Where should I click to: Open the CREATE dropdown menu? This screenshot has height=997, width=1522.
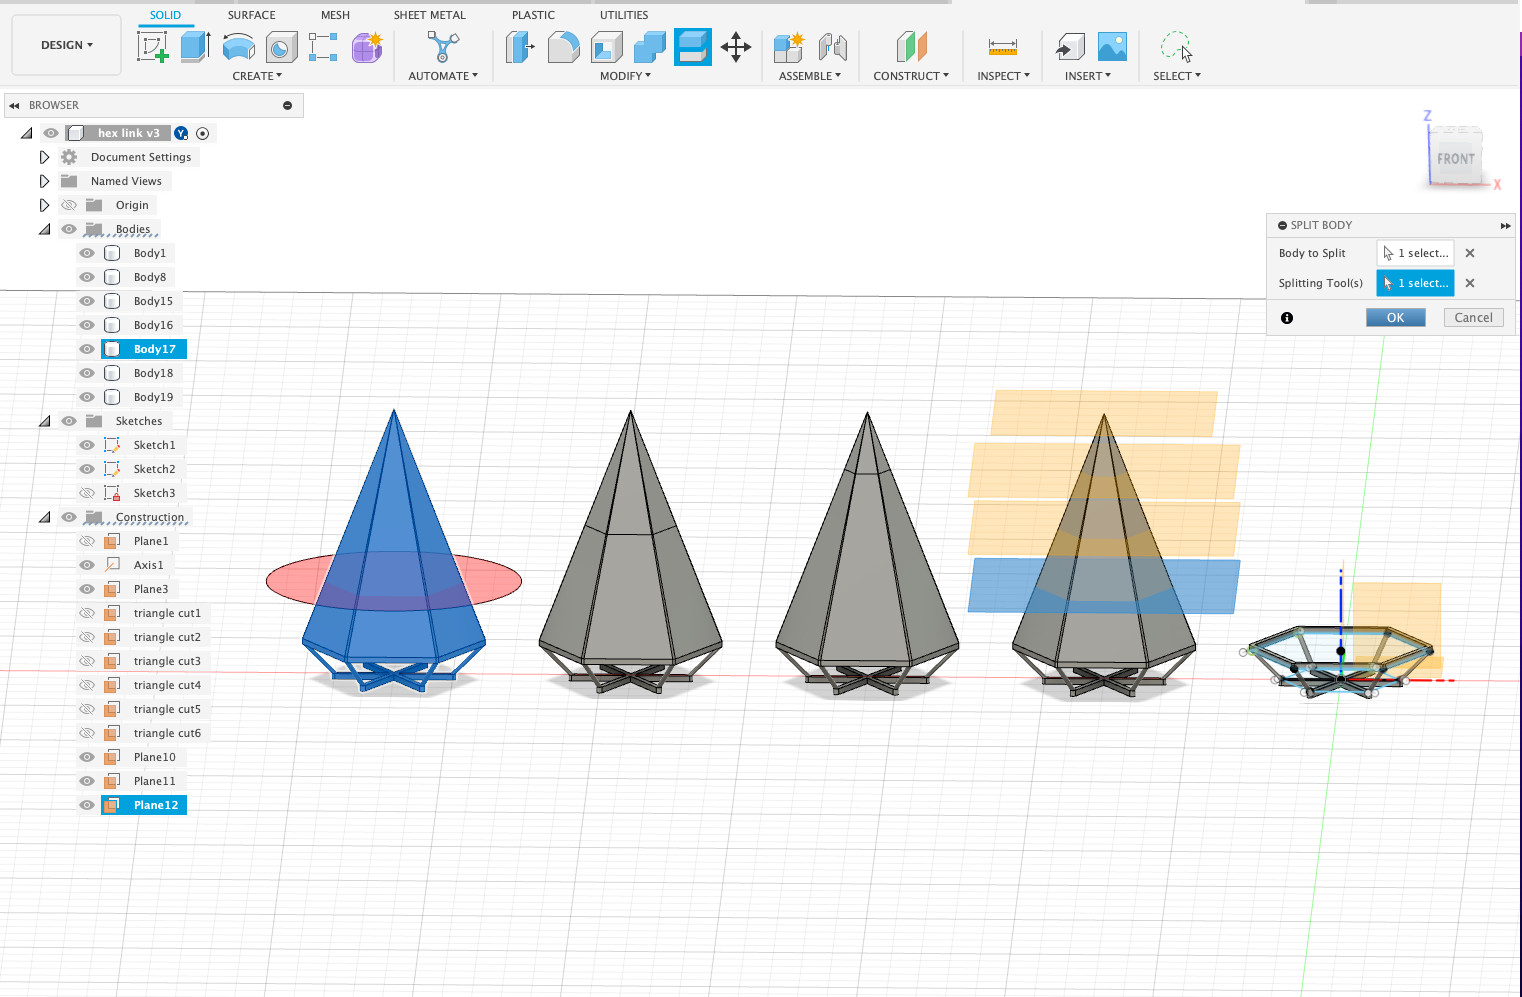point(257,76)
